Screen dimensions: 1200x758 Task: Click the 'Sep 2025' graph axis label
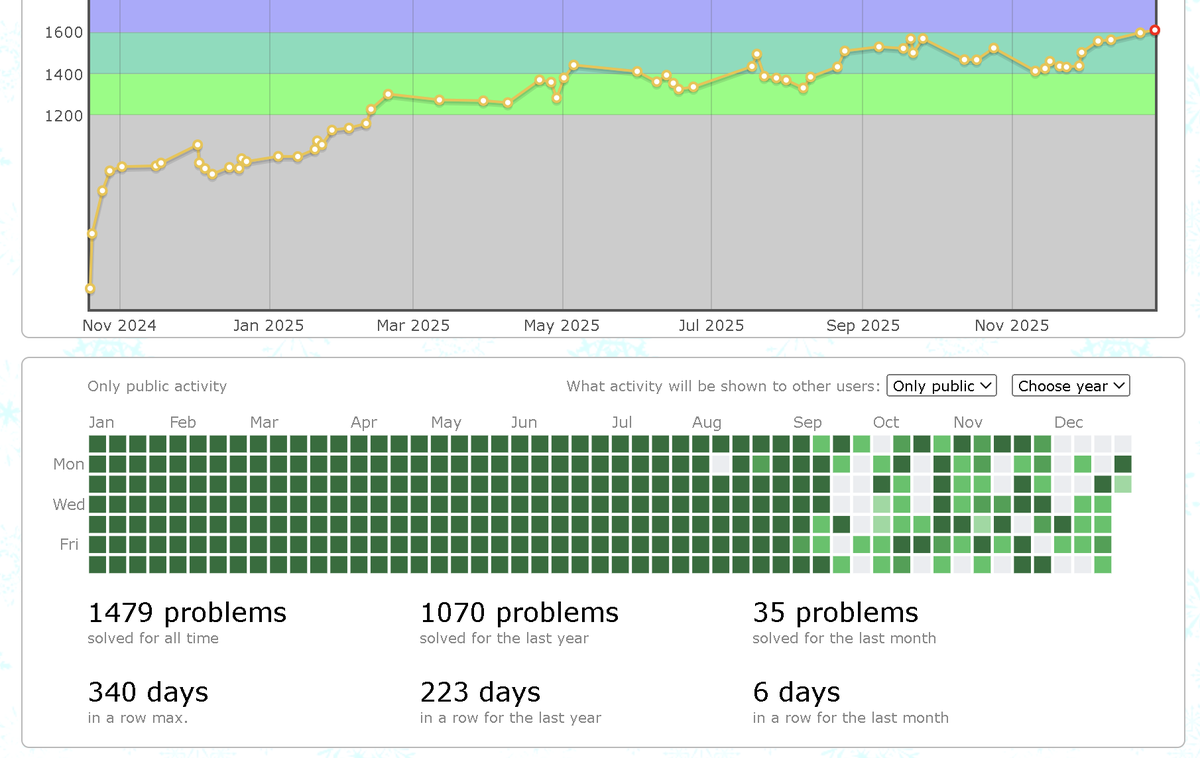coord(862,325)
